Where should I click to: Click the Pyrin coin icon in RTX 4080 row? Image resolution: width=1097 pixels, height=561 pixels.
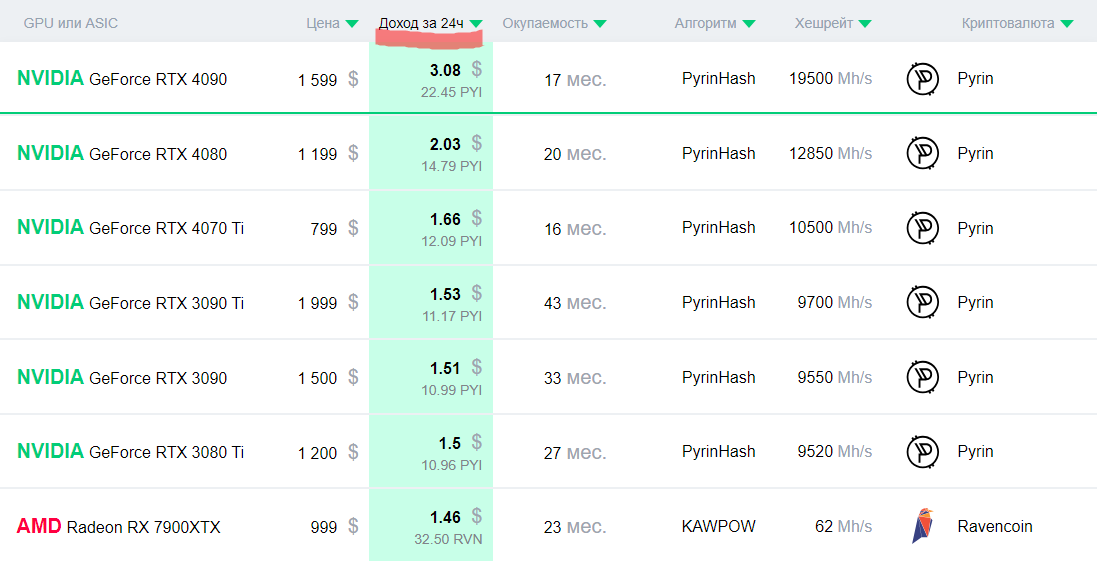point(923,153)
